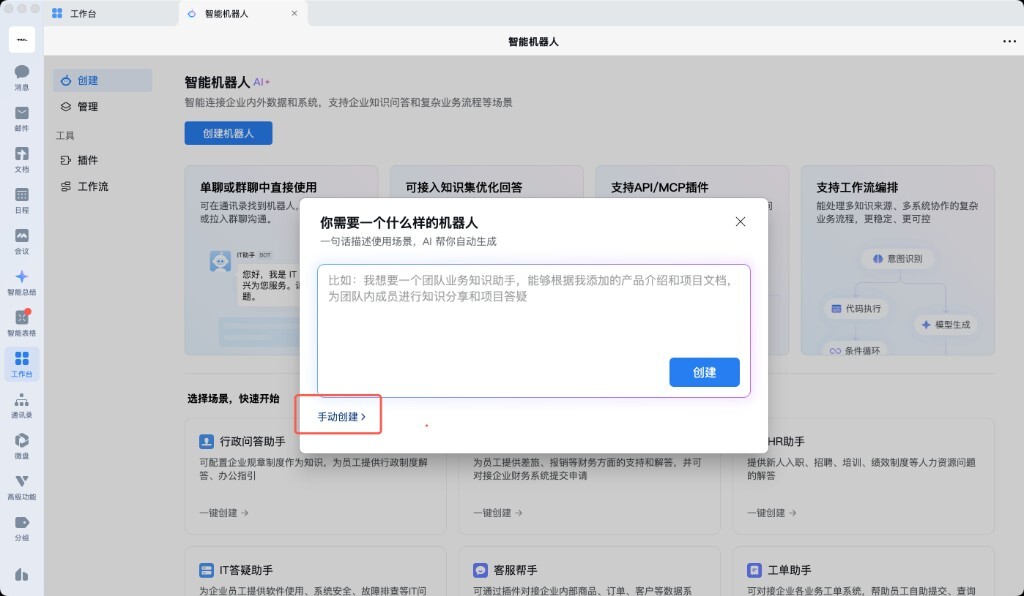Open 工作流 in the side navigation
This screenshot has height=596, width=1024.
pos(93,186)
